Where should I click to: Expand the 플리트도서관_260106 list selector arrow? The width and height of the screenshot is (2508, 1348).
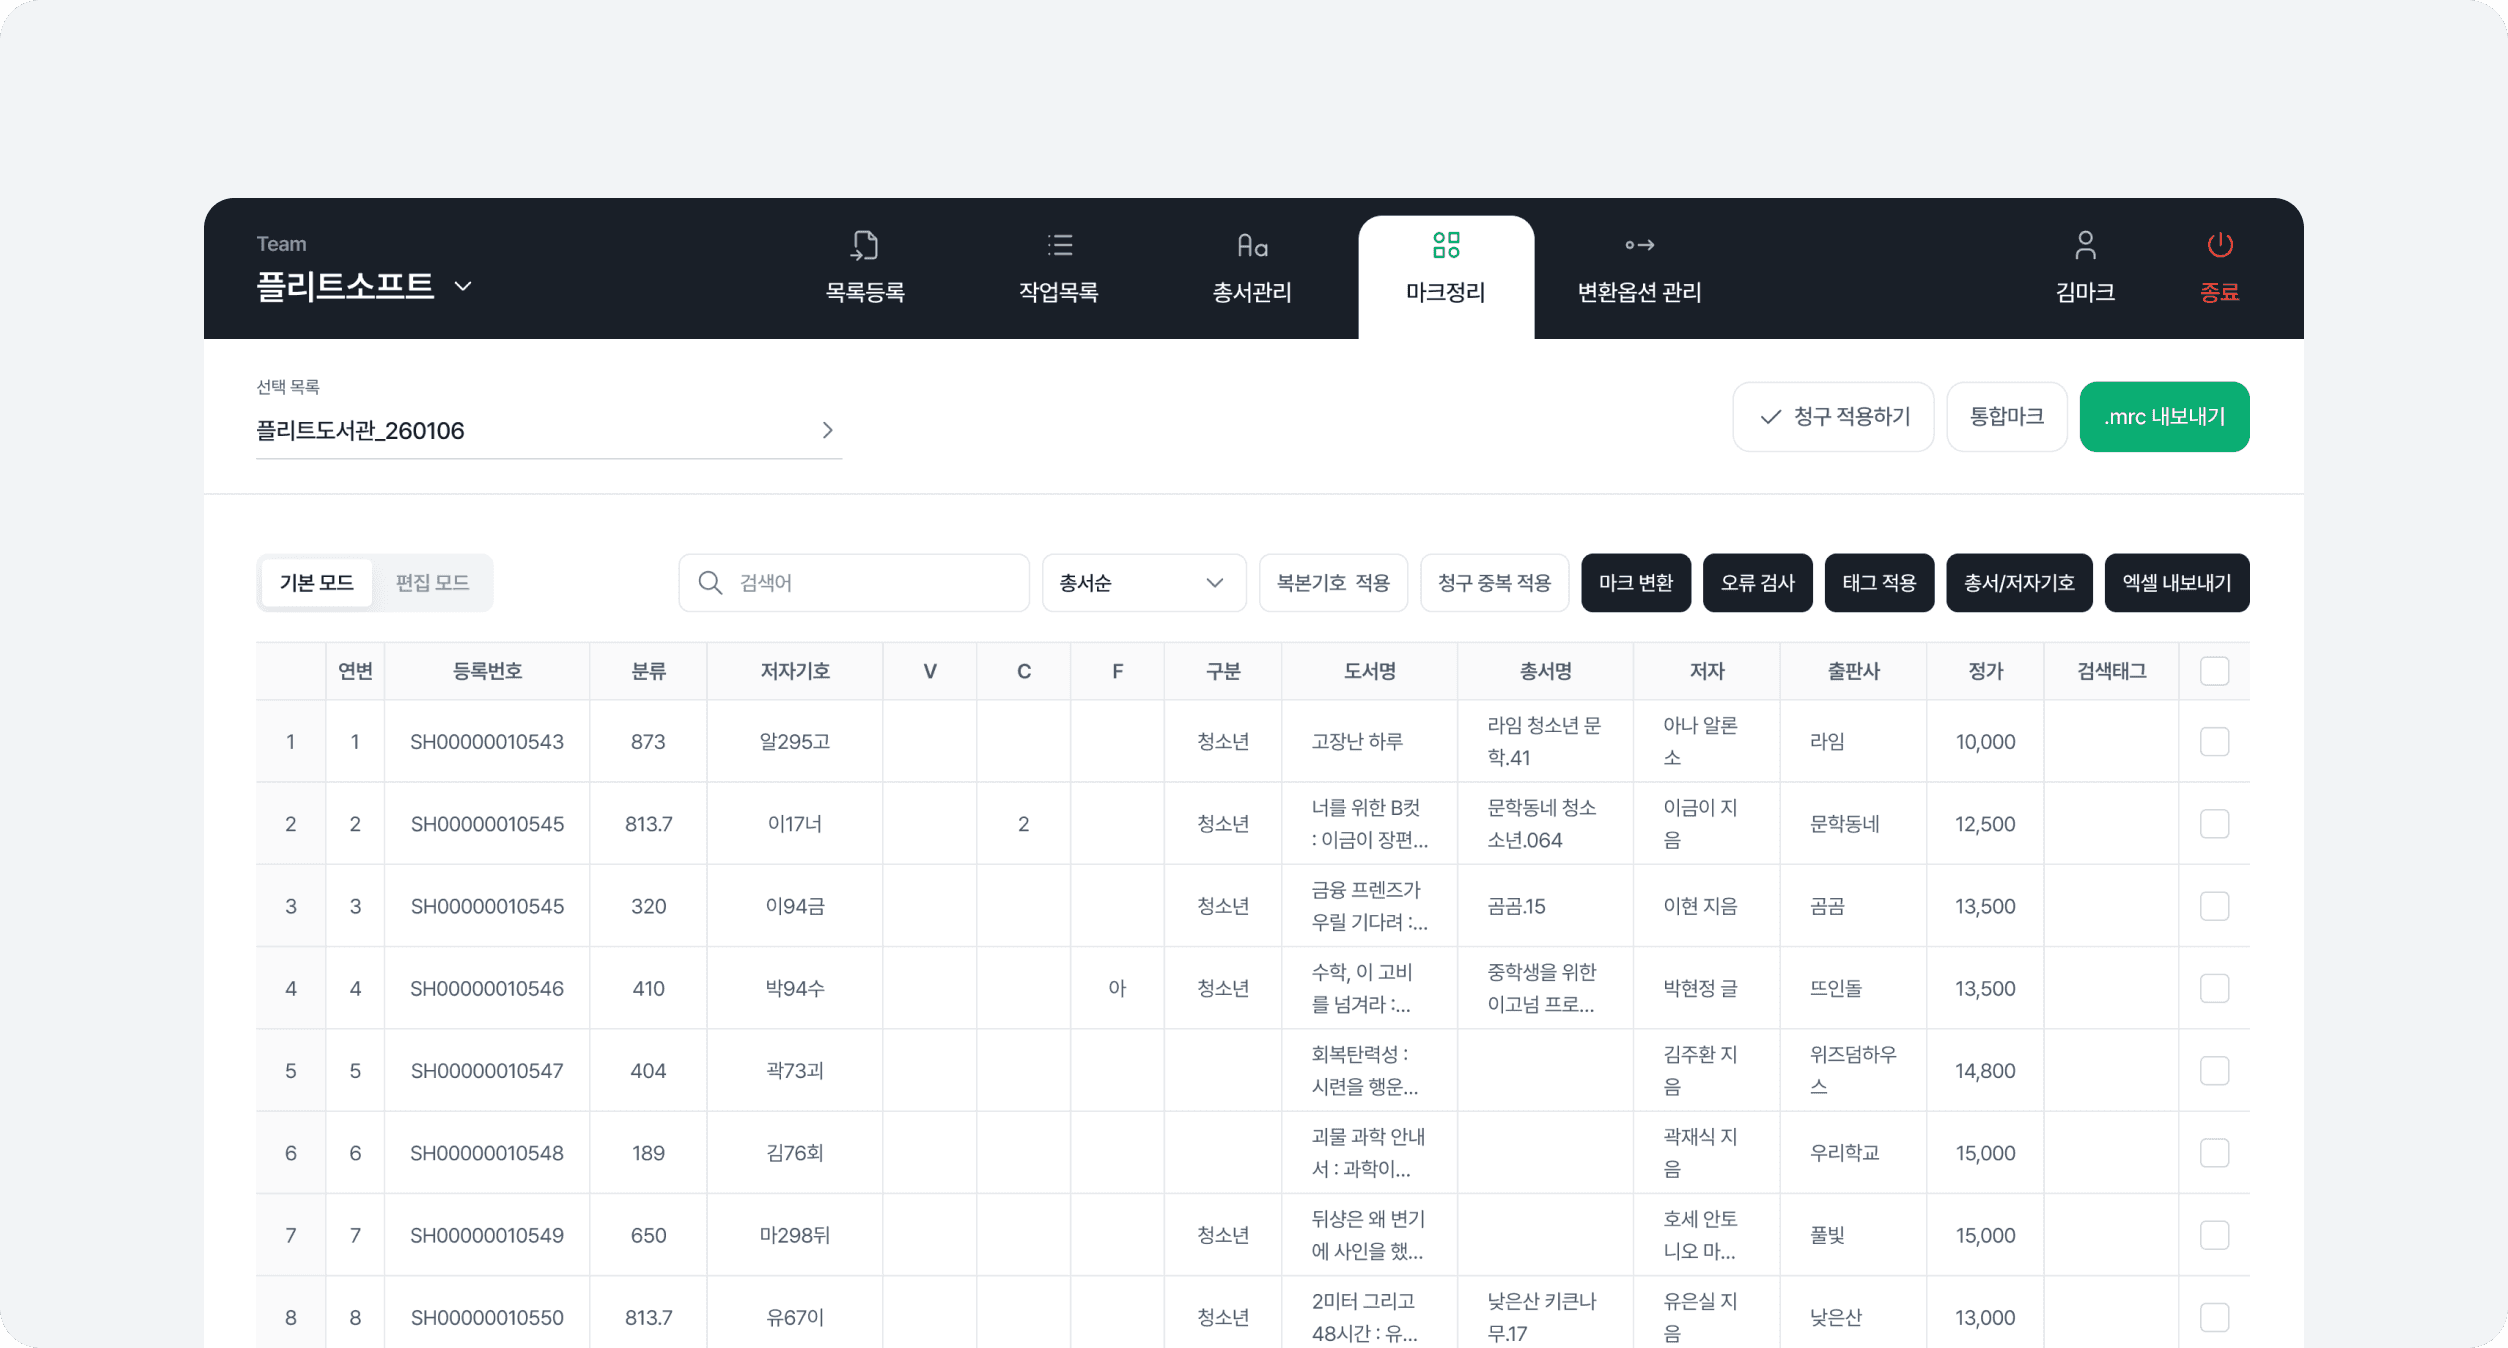(827, 430)
